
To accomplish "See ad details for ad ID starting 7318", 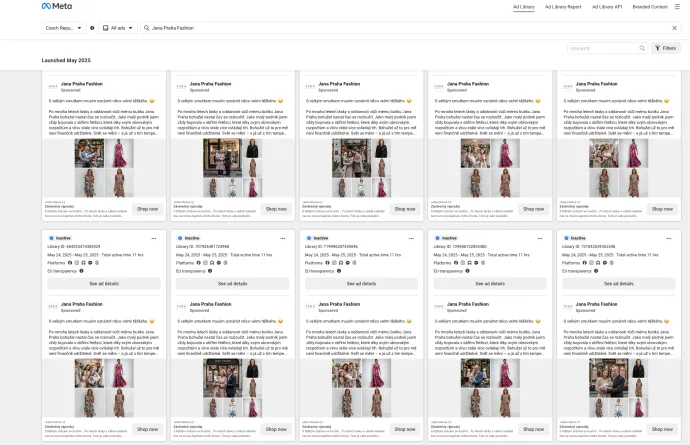I will [x=619, y=283].
